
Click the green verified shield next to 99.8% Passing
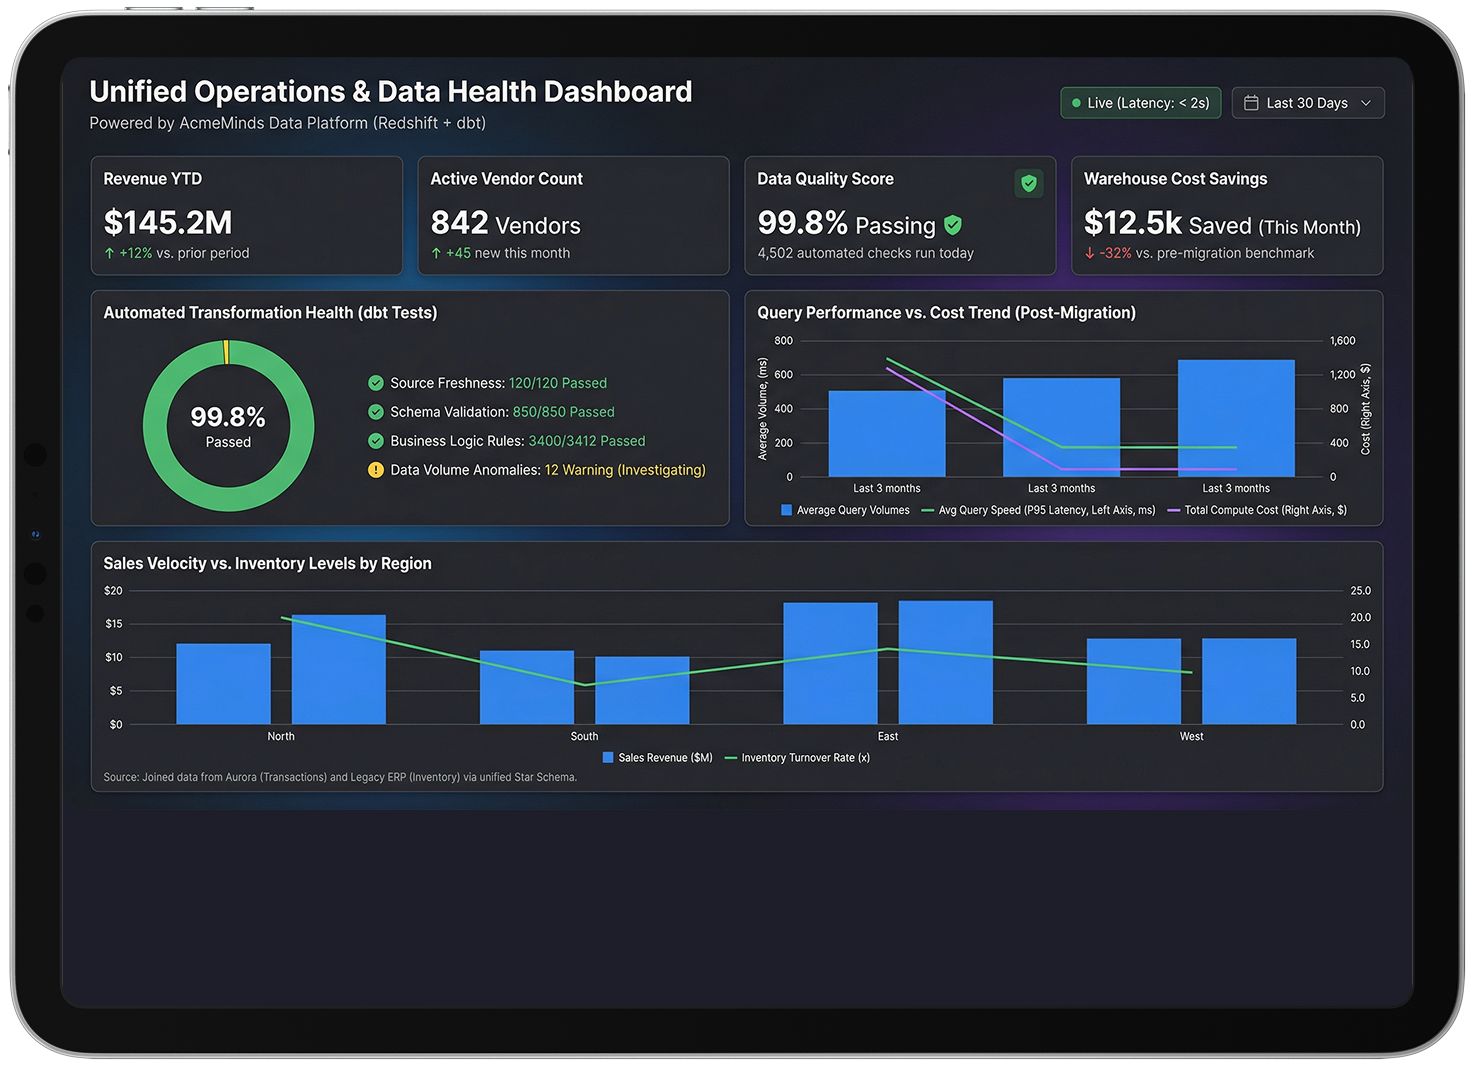[x=953, y=225]
